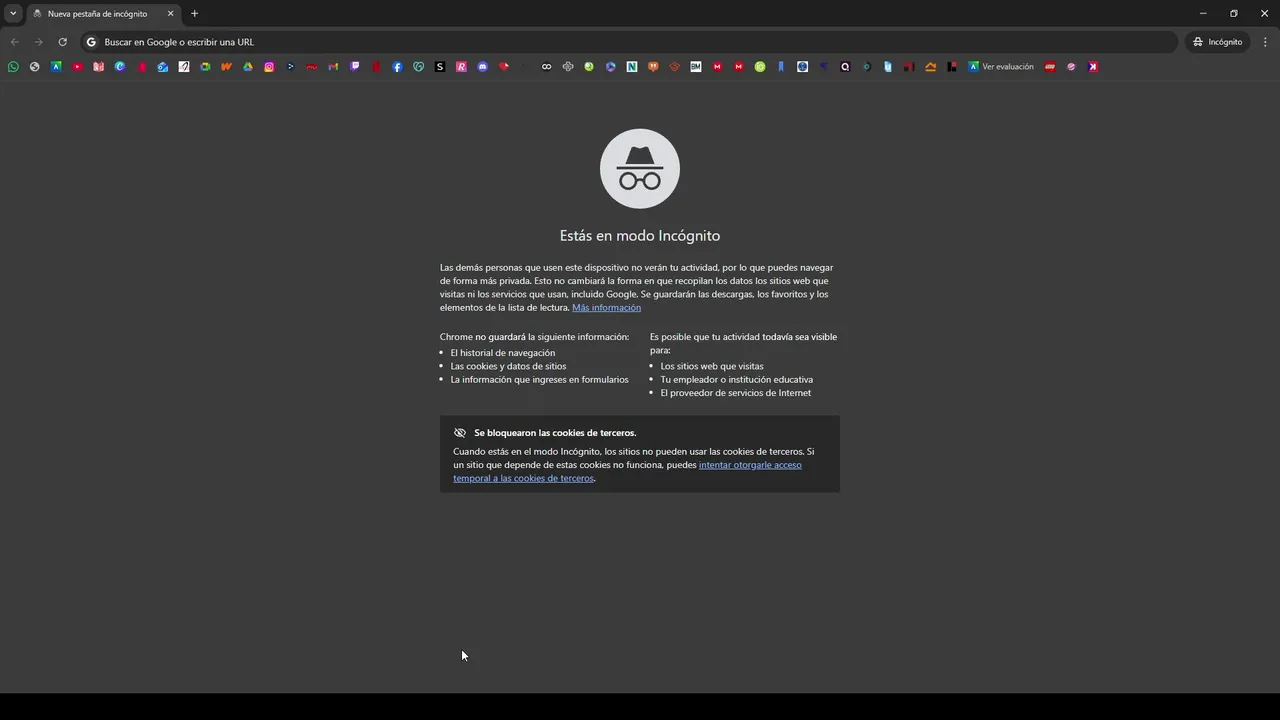The height and width of the screenshot is (720, 1280).
Task: Click Se bloquearon las cookies de terceros
Action: click(x=555, y=433)
